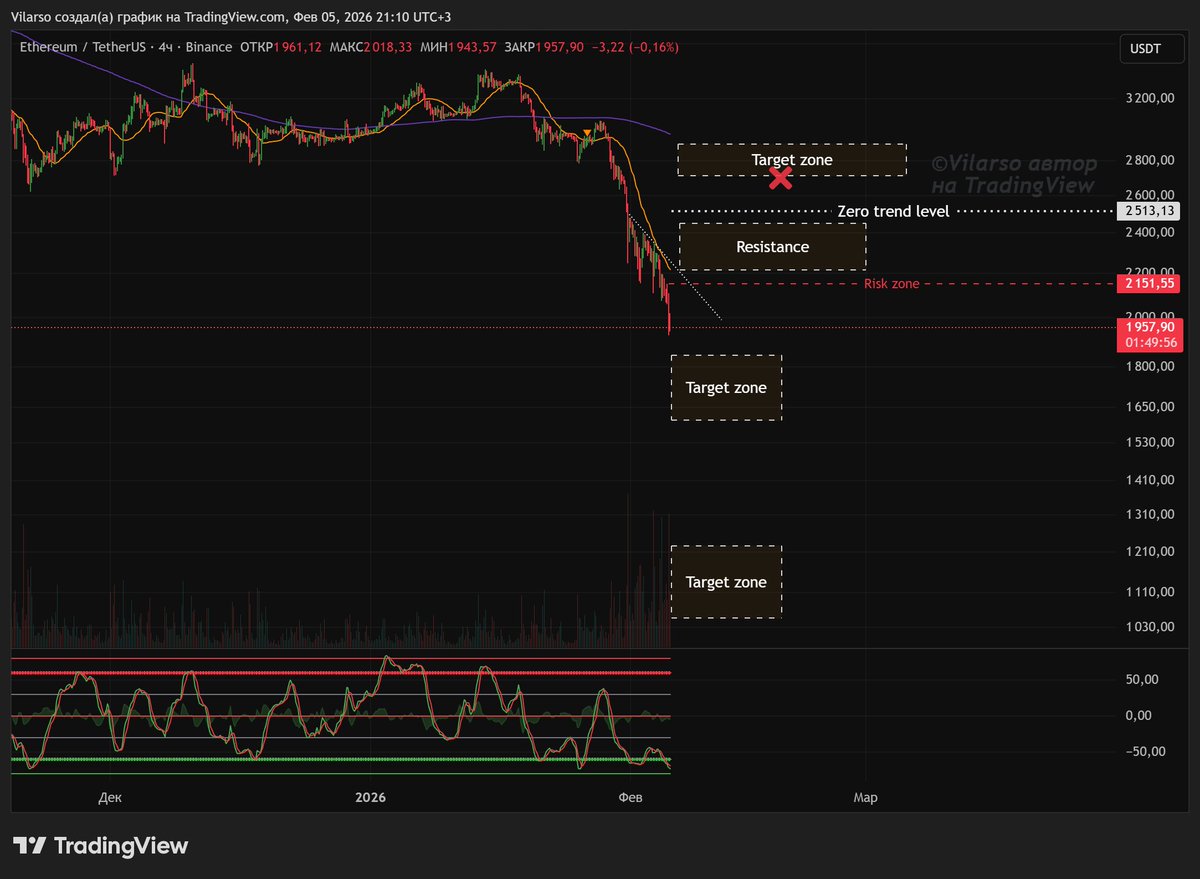Click the 2 513,13 price tag
Screen dimensions: 1200x879
click(1150, 211)
